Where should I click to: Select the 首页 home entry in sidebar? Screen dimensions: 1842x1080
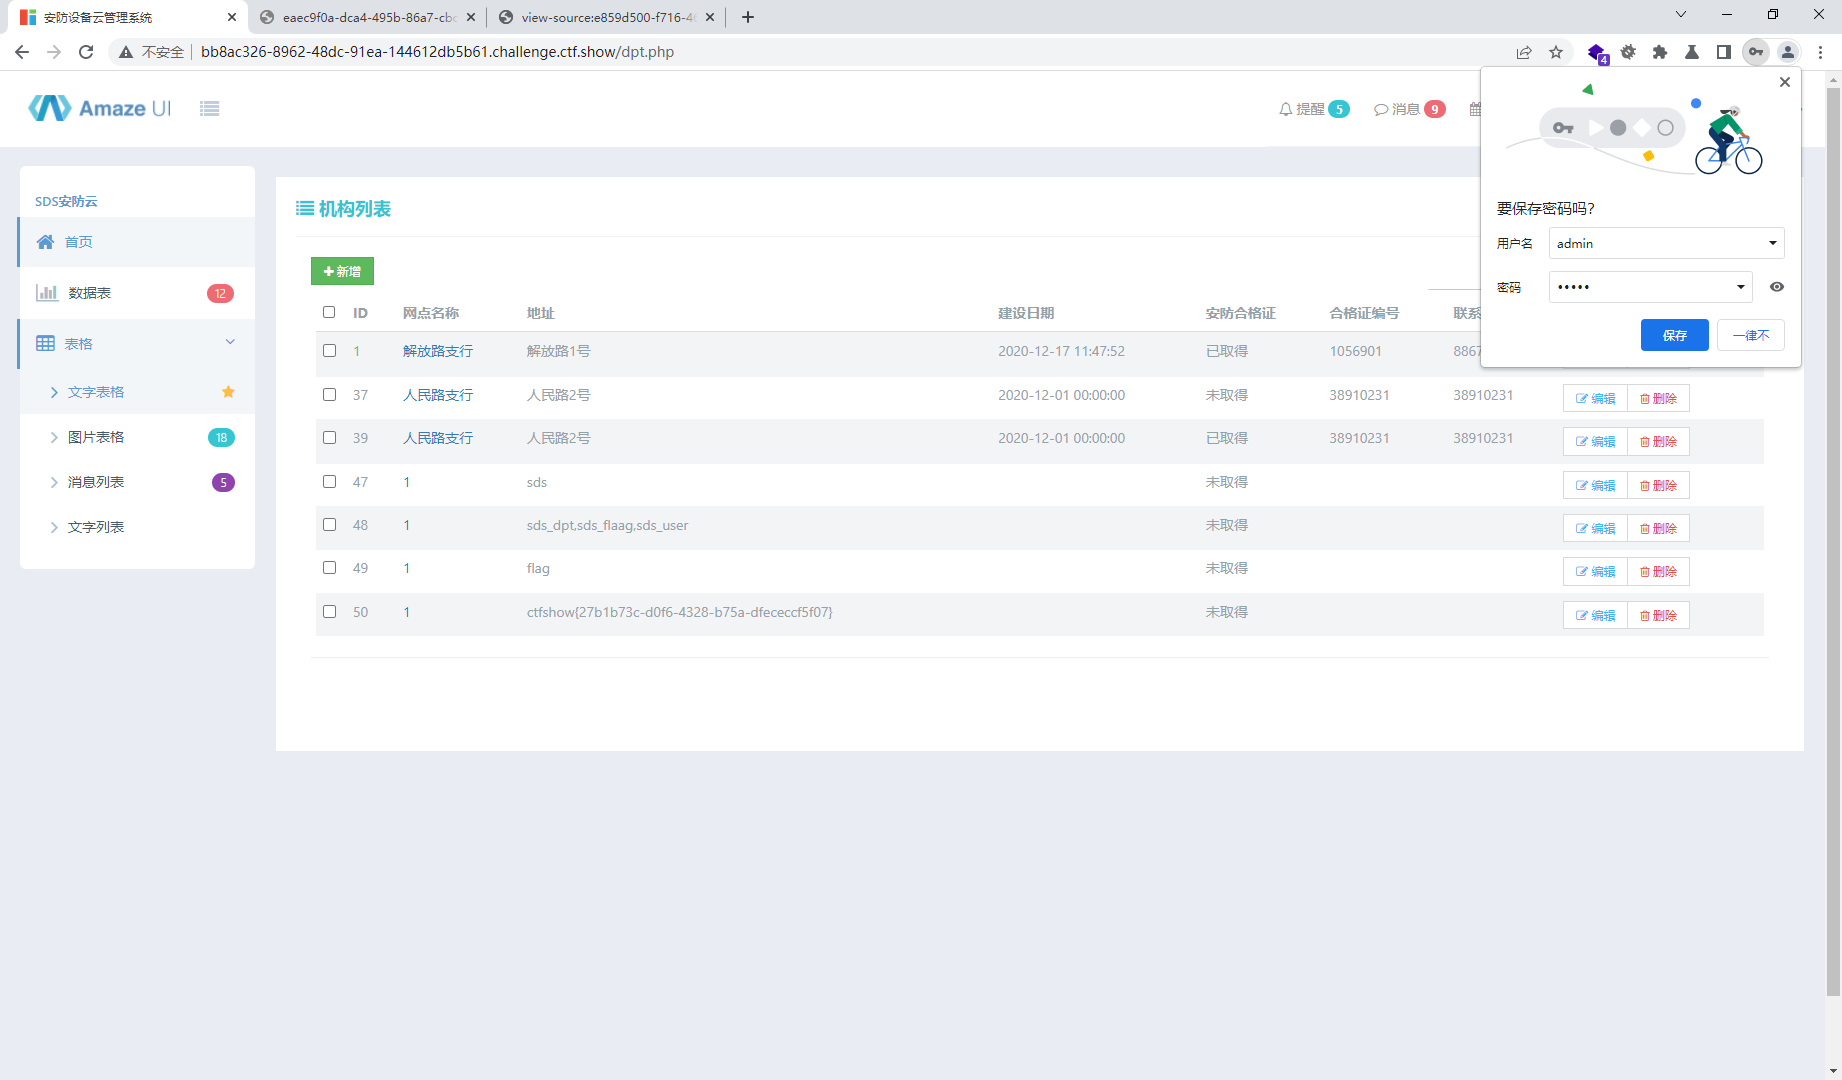pos(79,241)
